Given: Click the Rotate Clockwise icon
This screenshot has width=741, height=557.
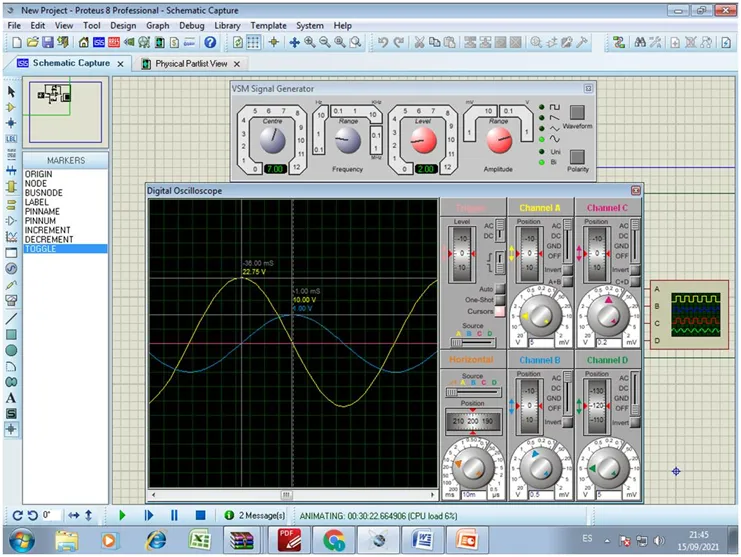Looking at the screenshot, I should pos(17,515).
